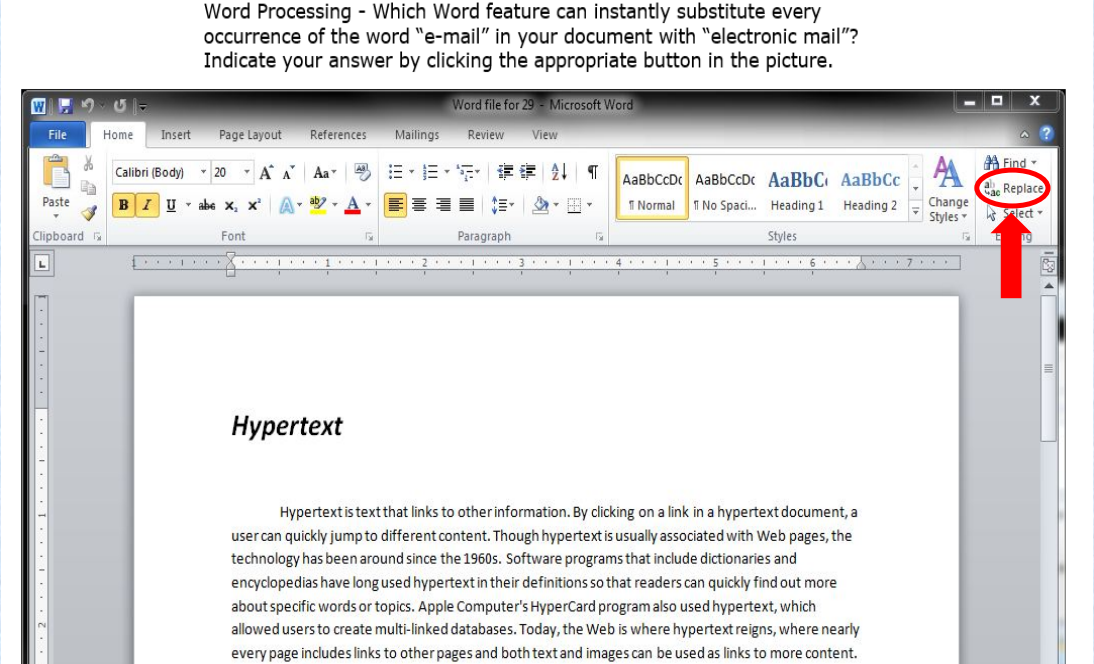Toggle Bold formatting
1094x664 pixels.
[x=123, y=205]
